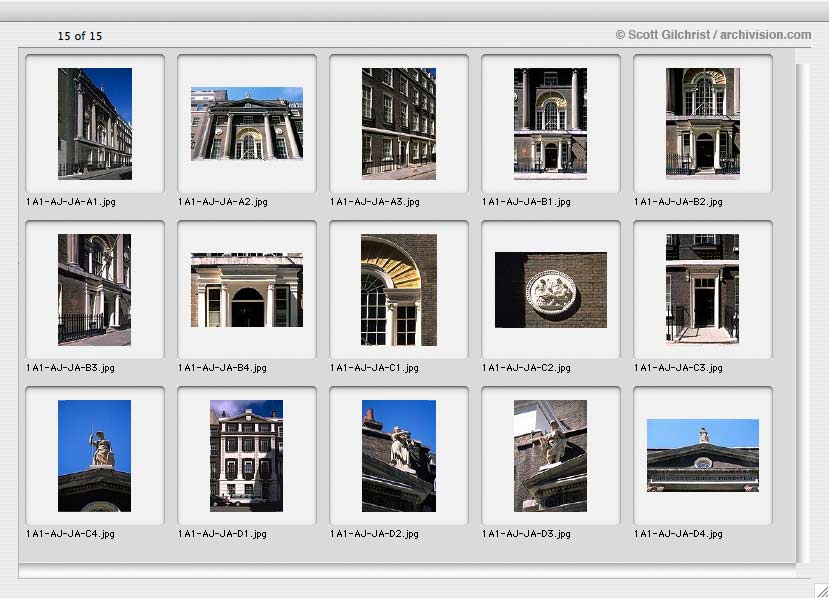Click the filename text 1A1-AJ-JA-A2.jpg
829x598 pixels.
click(223, 201)
